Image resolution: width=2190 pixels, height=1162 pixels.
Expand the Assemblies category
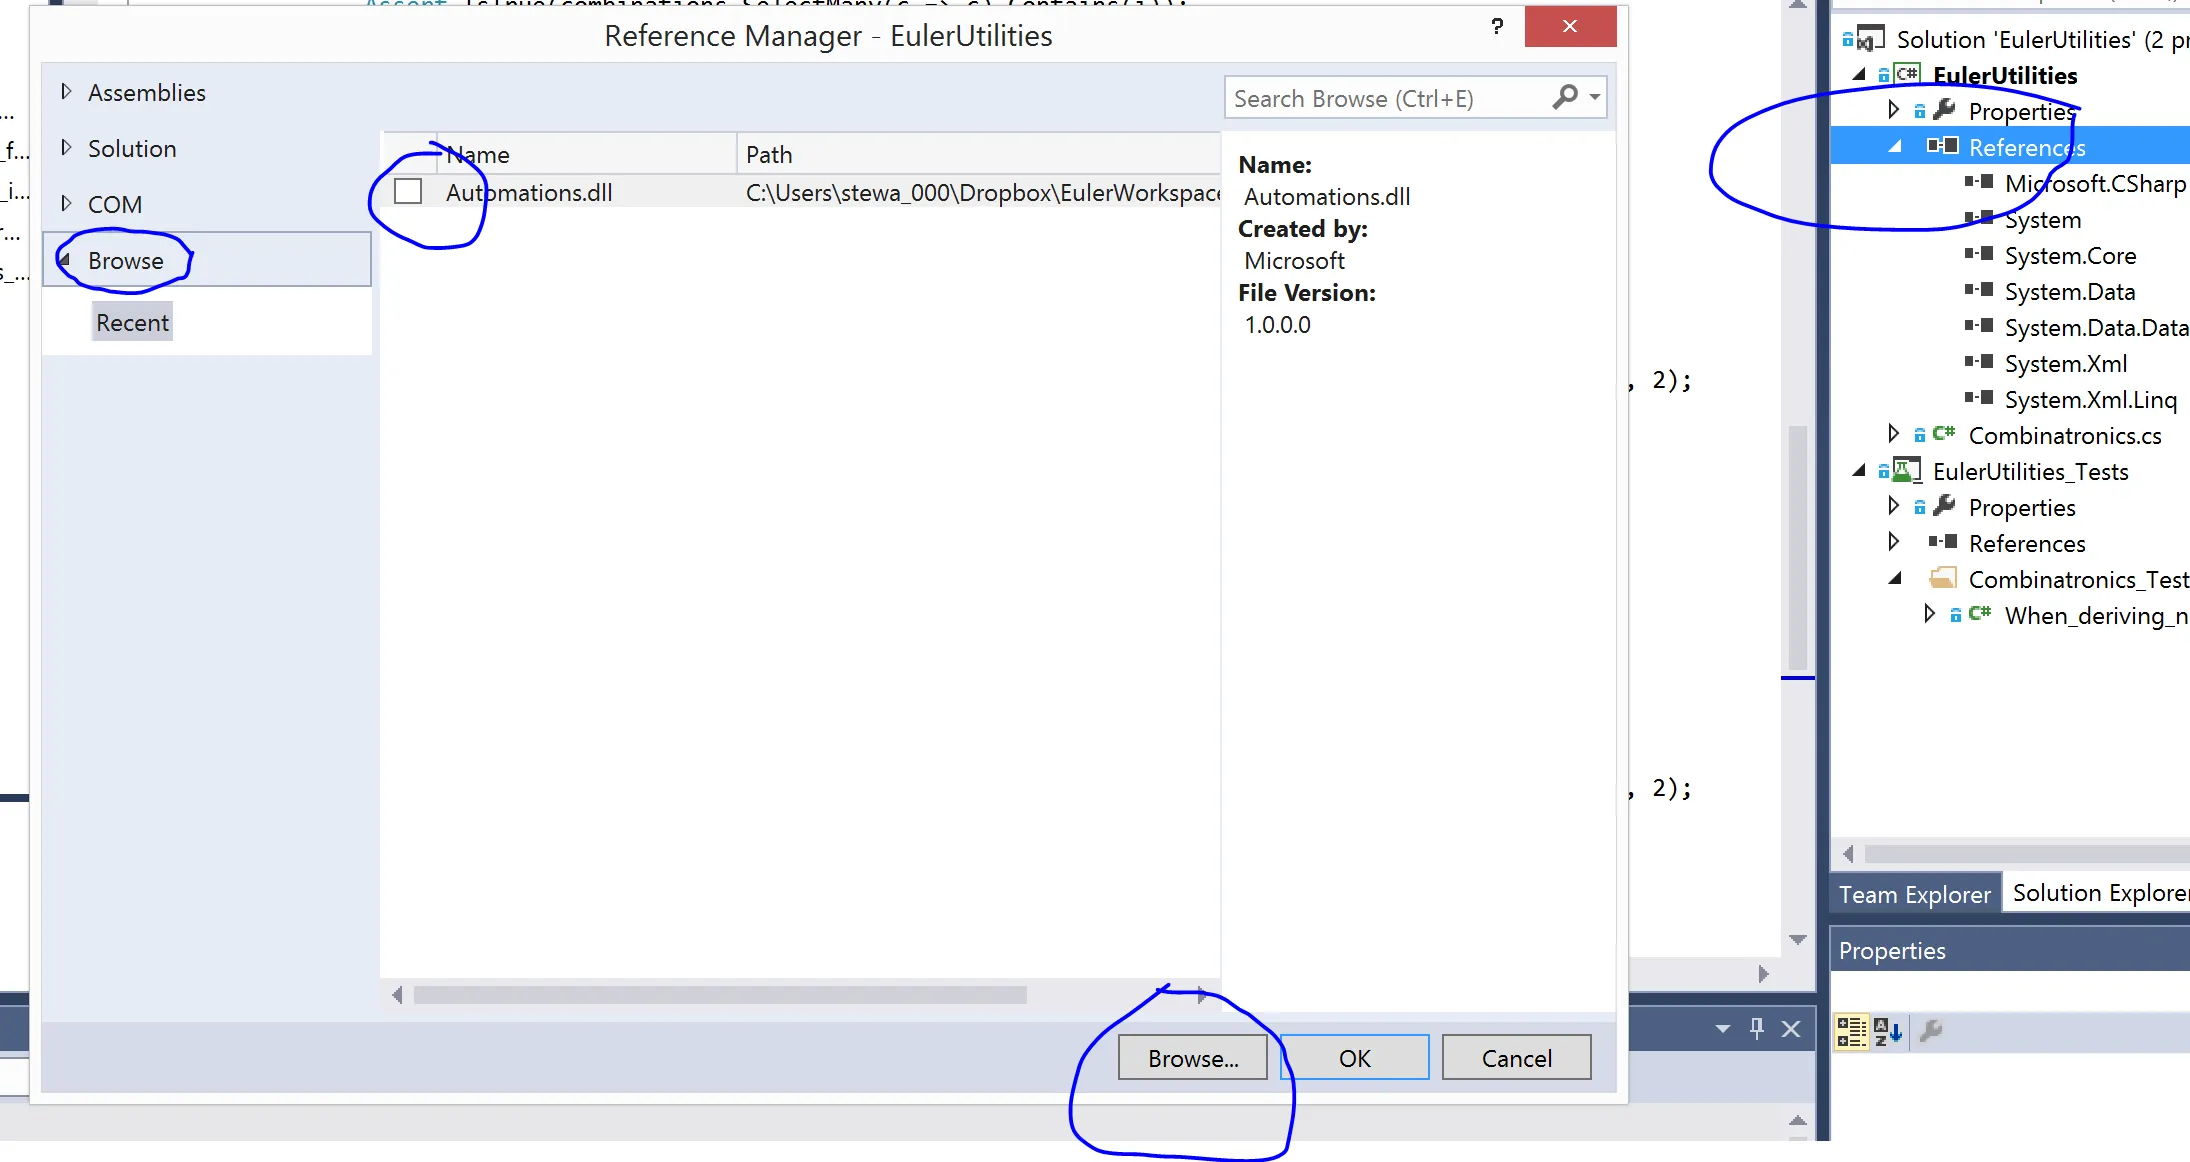[x=66, y=91]
